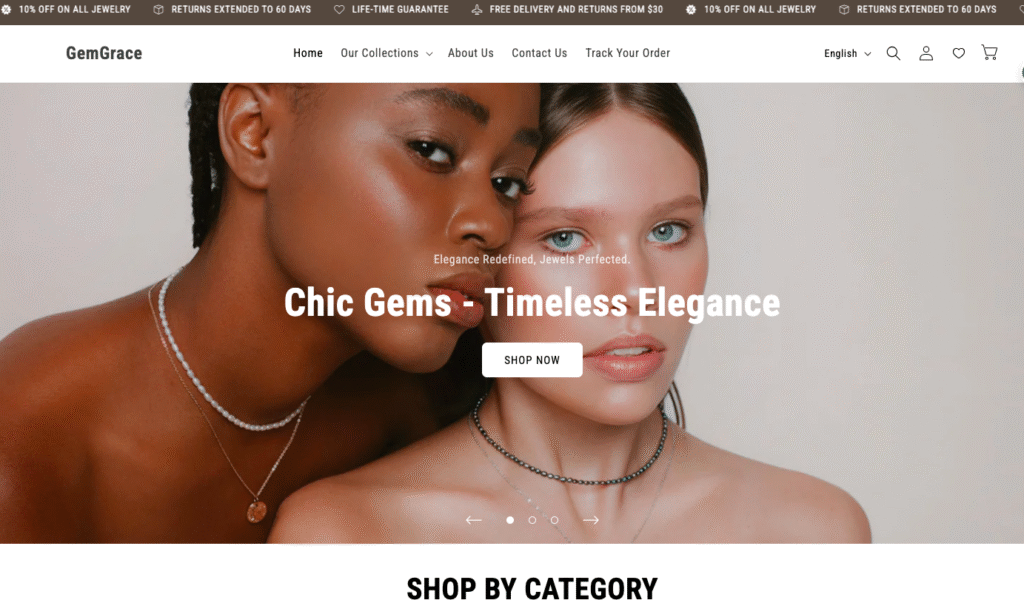This screenshot has width=1024, height=600.
Task: Open the Track Your Order link
Action: [627, 54]
